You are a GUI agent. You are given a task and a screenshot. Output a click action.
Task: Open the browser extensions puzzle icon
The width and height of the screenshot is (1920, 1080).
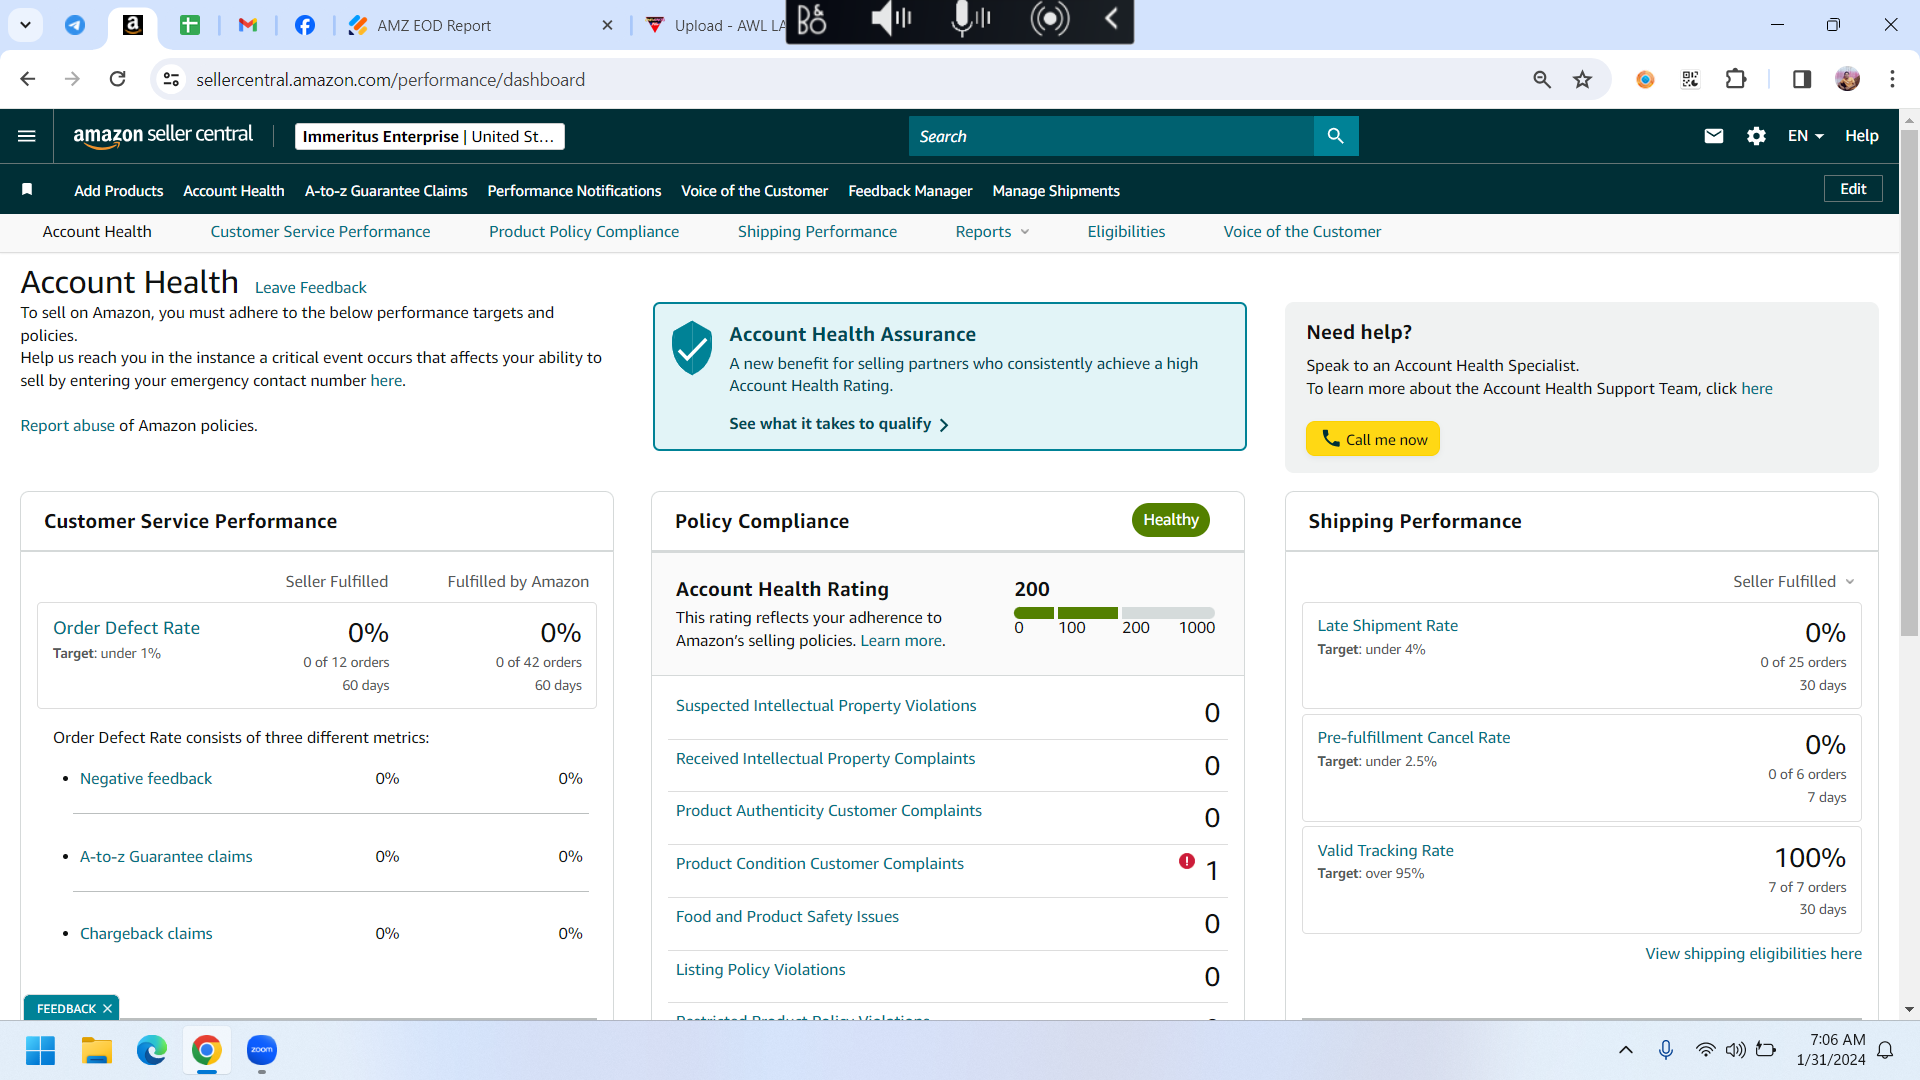(1736, 79)
